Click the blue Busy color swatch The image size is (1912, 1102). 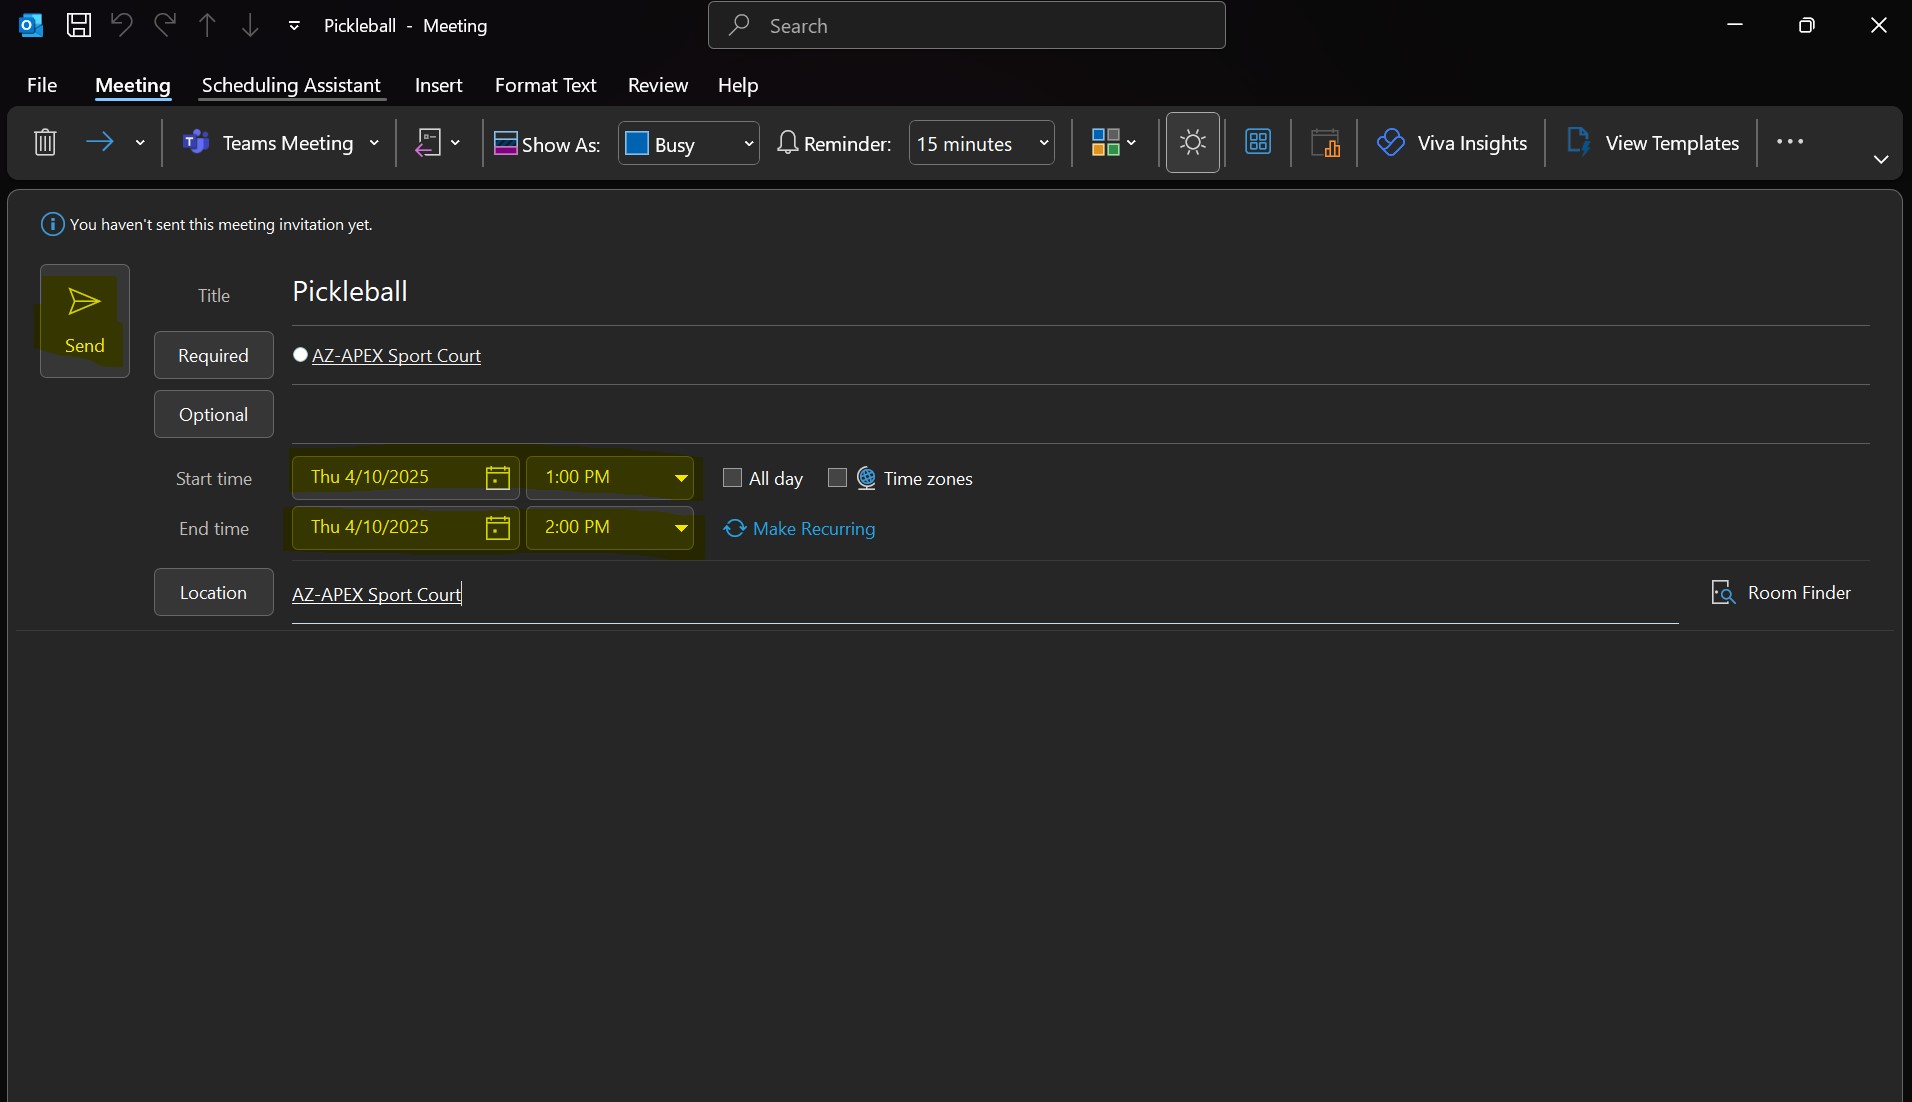(x=637, y=143)
